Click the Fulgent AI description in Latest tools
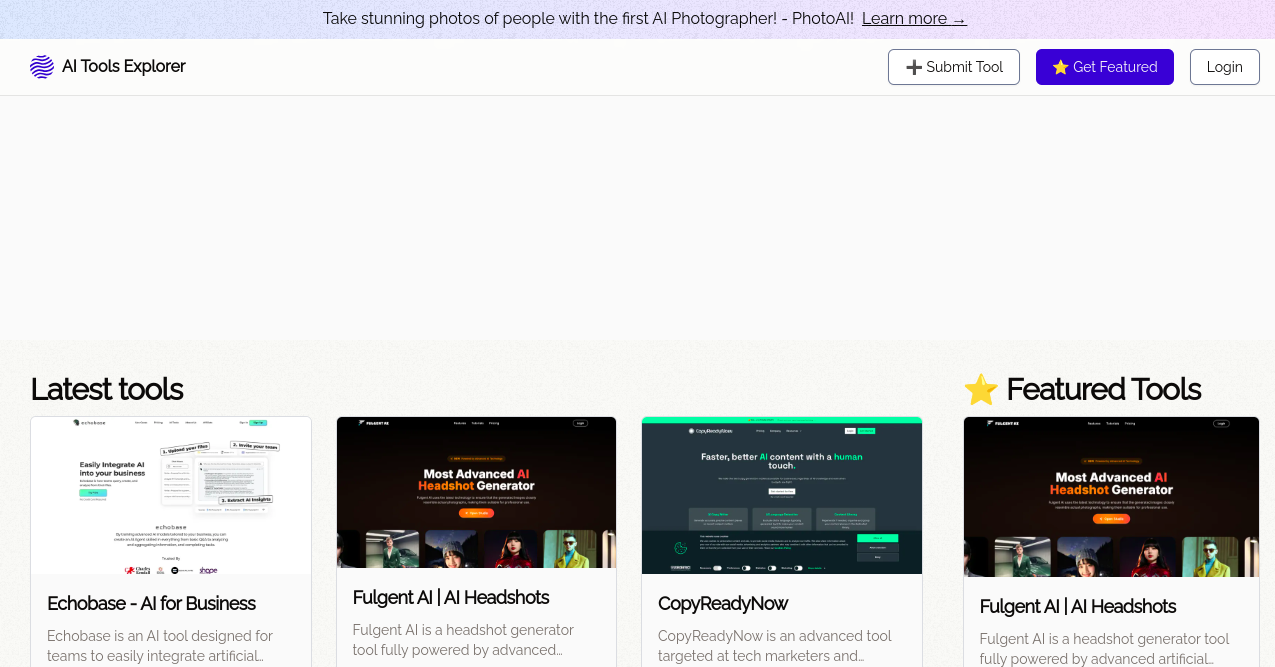This screenshot has width=1275, height=667. tap(463, 641)
